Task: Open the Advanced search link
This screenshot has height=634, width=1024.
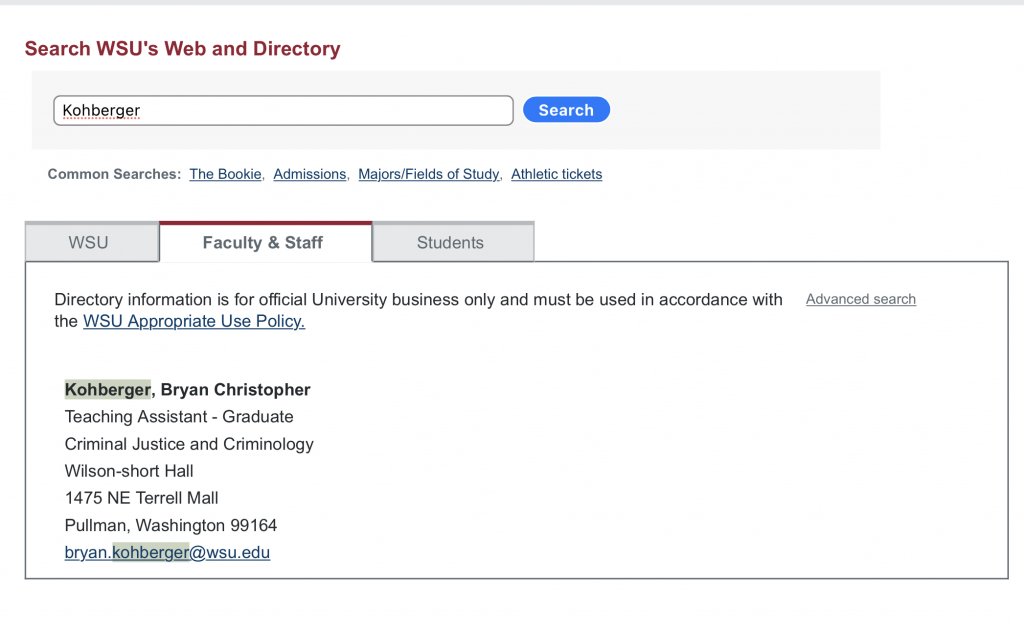Action: (860, 299)
